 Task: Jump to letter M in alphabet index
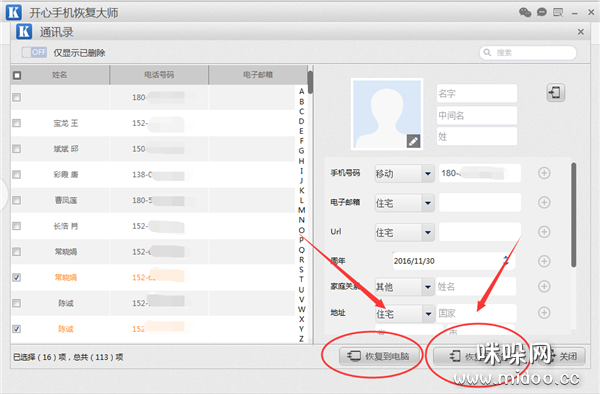coord(302,210)
